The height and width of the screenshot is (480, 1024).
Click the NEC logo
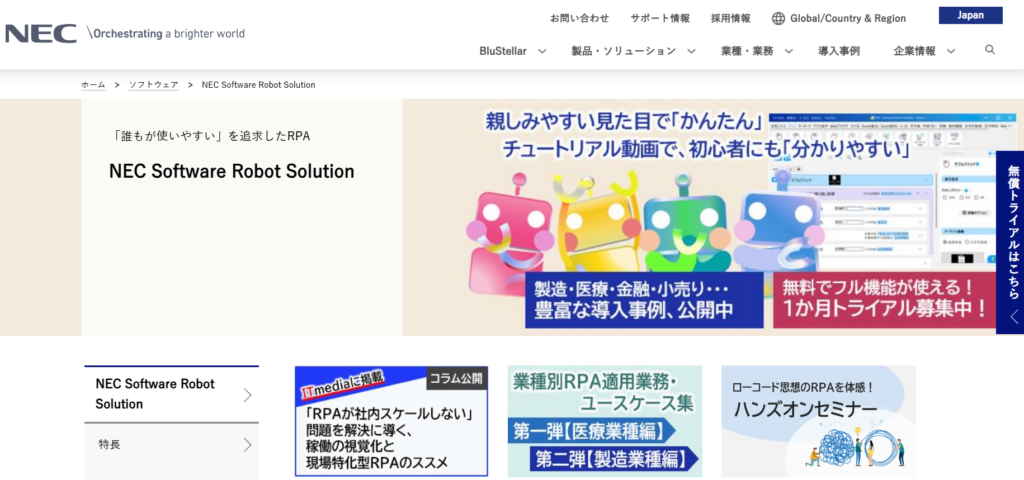[40, 33]
